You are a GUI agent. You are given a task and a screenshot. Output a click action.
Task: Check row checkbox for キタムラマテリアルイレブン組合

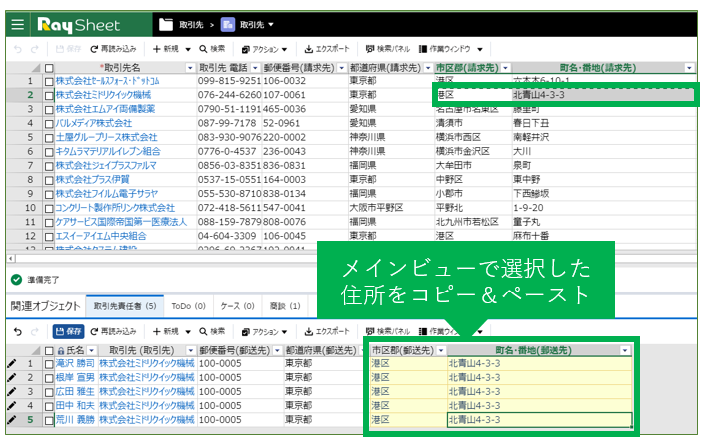[49, 152]
